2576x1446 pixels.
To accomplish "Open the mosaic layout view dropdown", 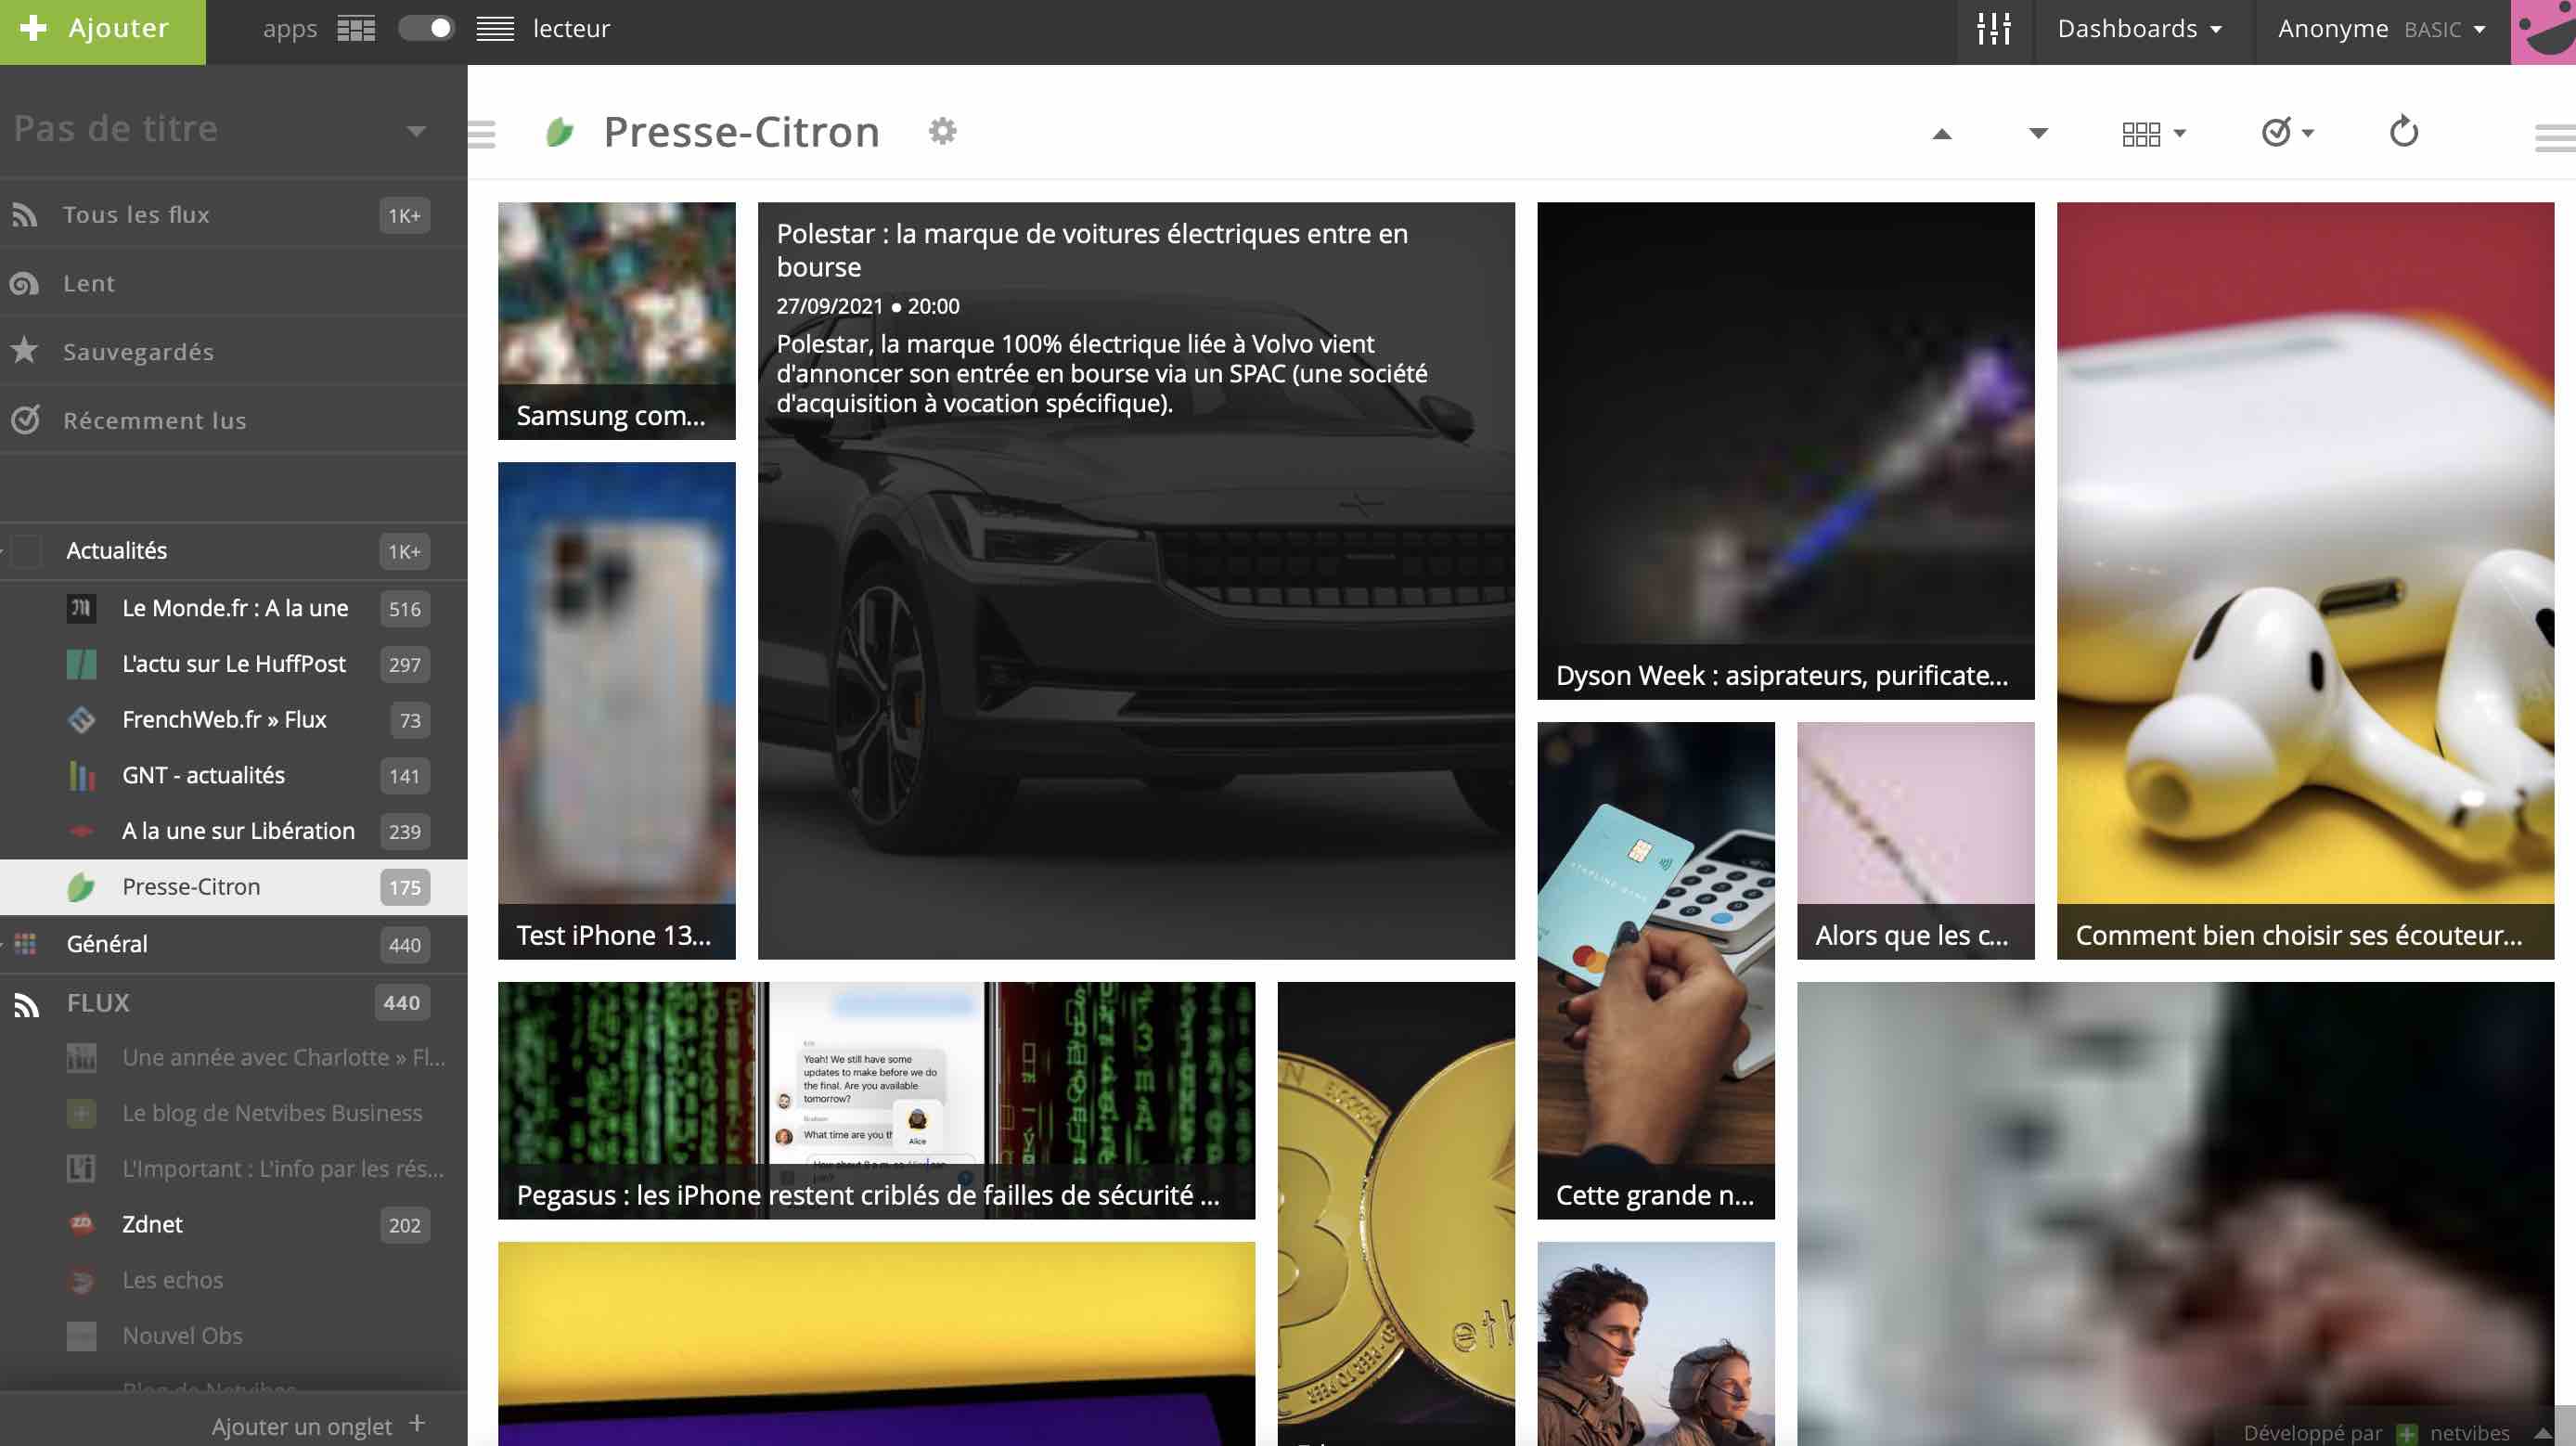I will coord(2154,133).
